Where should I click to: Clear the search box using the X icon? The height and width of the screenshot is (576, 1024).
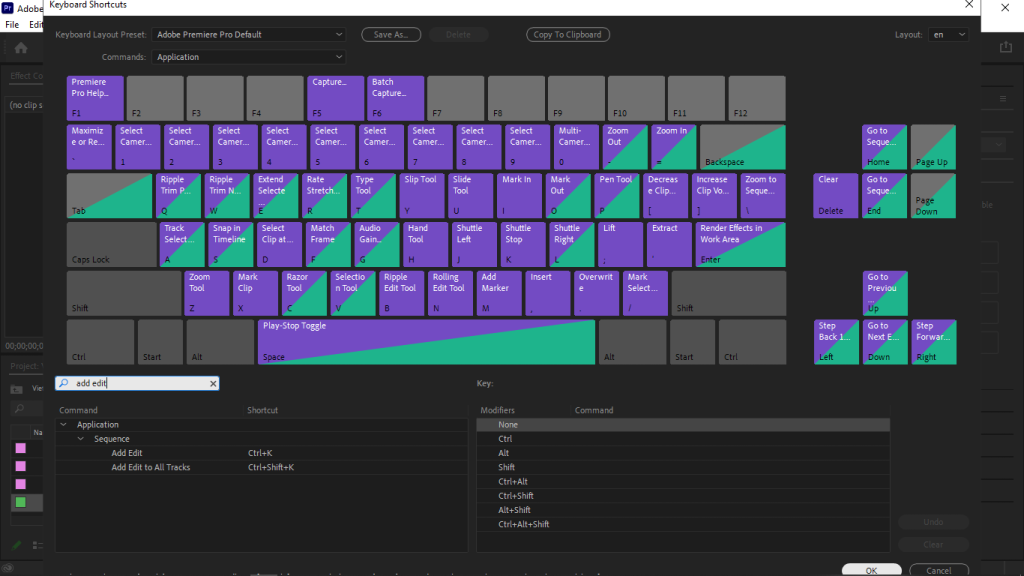click(211, 383)
